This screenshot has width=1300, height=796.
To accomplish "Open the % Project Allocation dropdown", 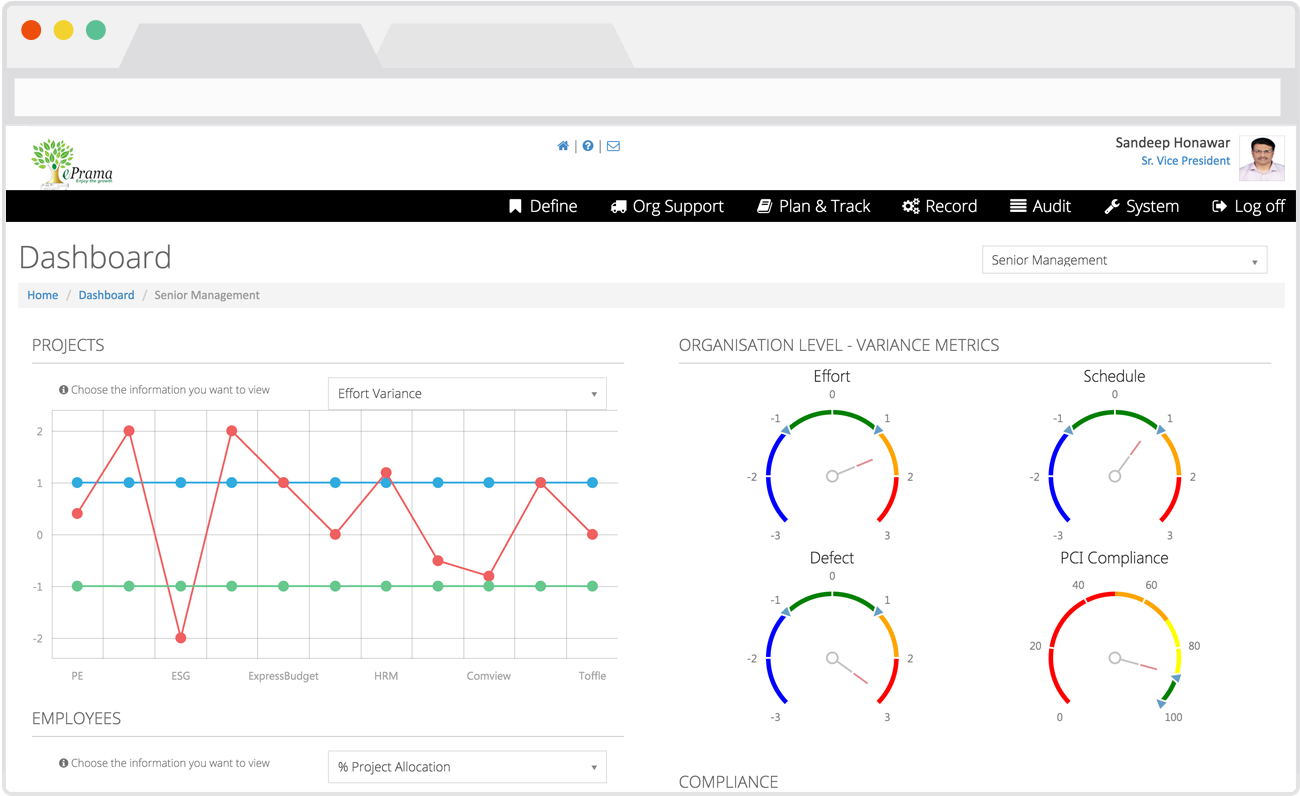I will tap(467, 767).
